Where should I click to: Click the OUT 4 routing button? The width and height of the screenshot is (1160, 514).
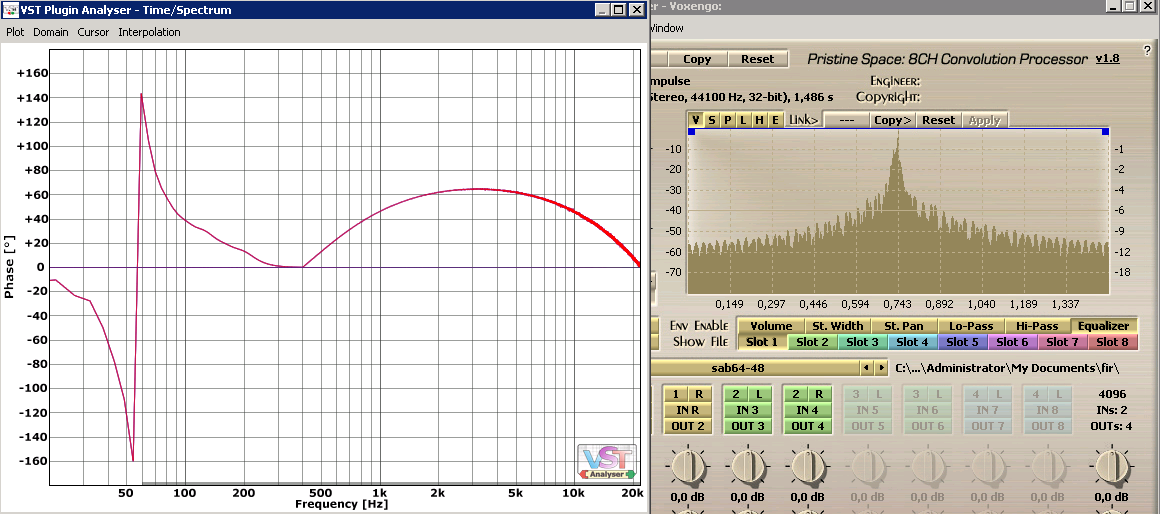[x=808, y=425]
